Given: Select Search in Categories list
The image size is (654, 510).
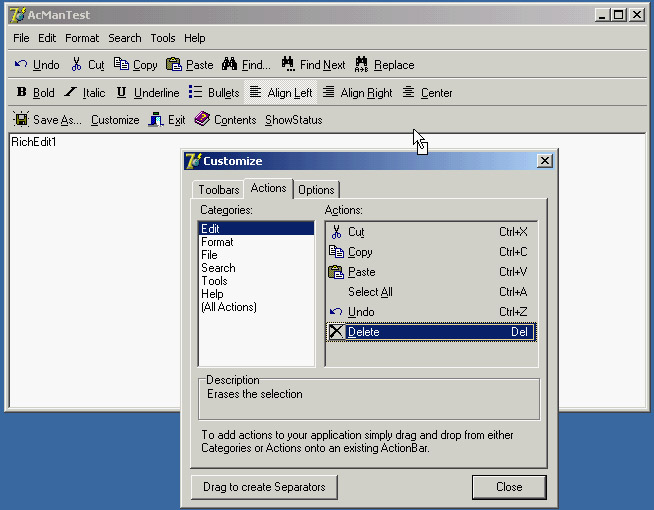Looking at the screenshot, I should pyautogui.click(x=218, y=268).
